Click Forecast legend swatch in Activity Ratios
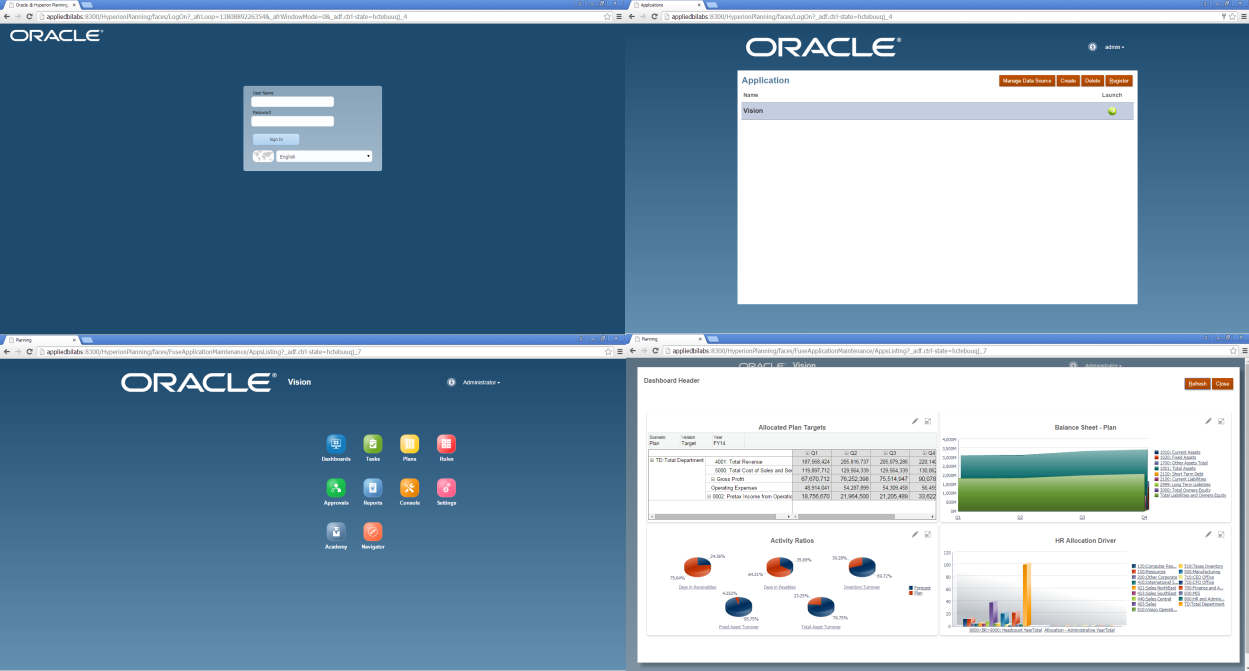The height and width of the screenshot is (671, 1249). [x=911, y=588]
